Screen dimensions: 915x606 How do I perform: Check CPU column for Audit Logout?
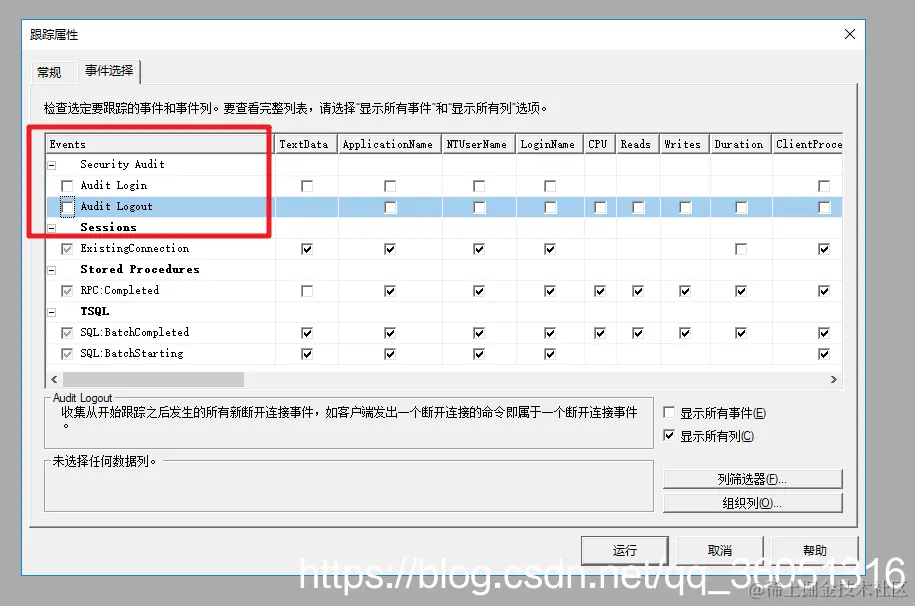[600, 207]
